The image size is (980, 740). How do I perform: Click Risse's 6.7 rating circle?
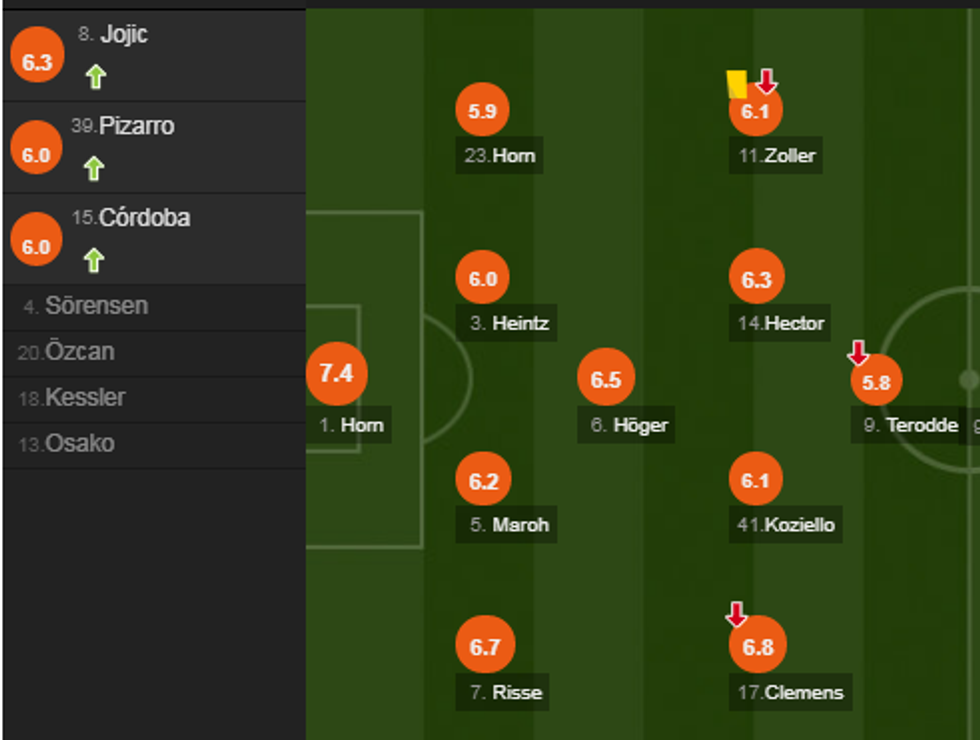[x=485, y=647]
